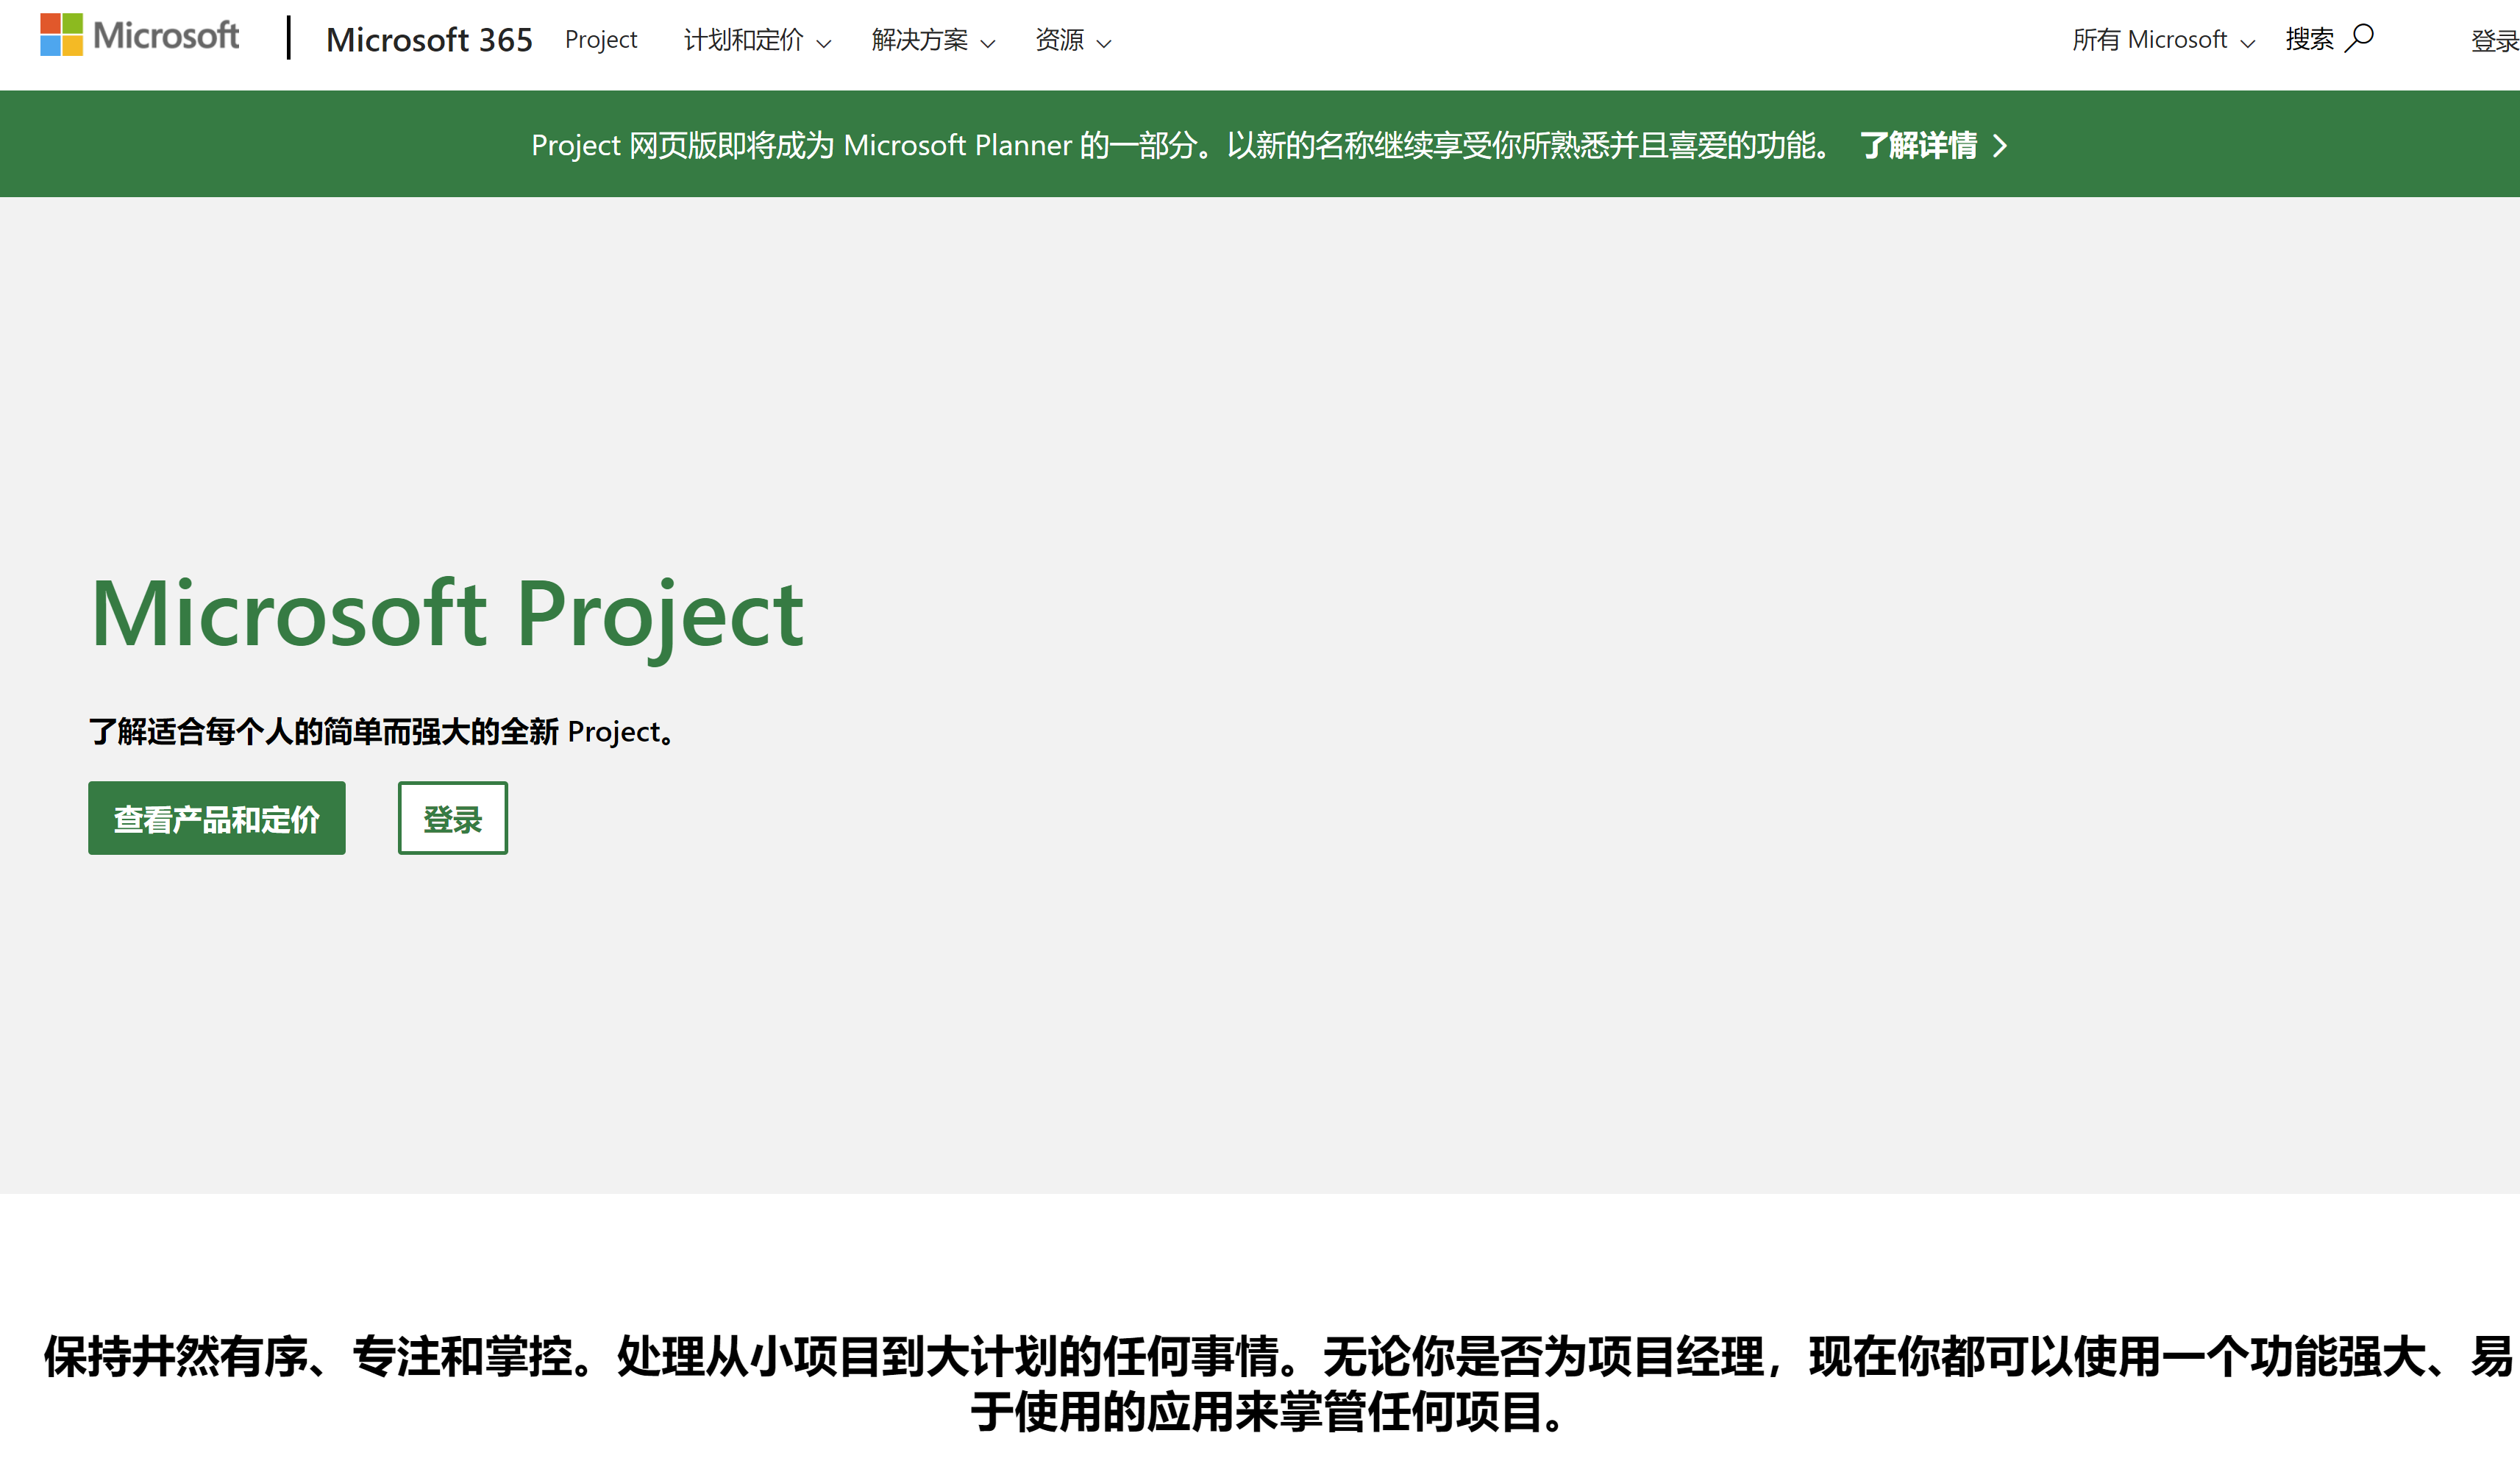Open the Microsoft 365 home link
Image resolution: width=2520 pixels, height=1461 pixels.
point(429,40)
